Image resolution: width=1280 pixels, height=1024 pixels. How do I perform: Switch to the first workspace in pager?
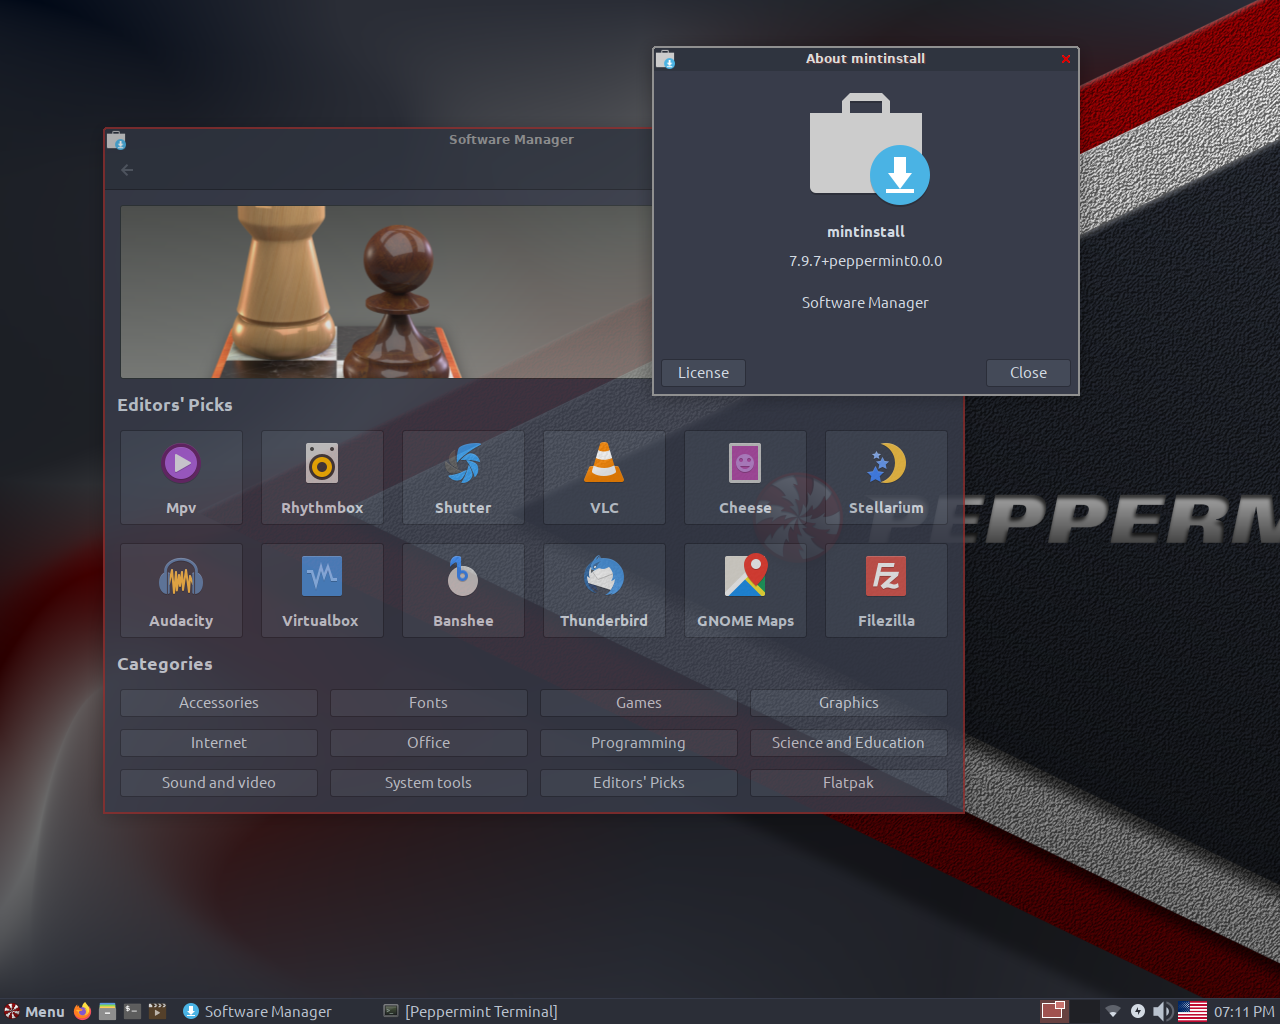[x=1054, y=1011]
